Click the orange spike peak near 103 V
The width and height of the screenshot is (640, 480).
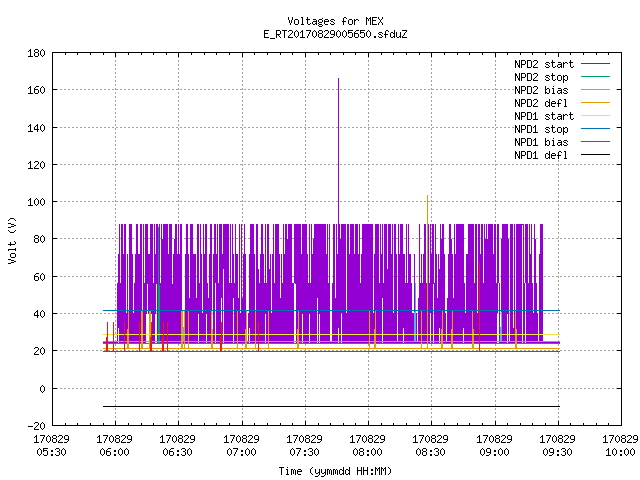tap(427, 196)
